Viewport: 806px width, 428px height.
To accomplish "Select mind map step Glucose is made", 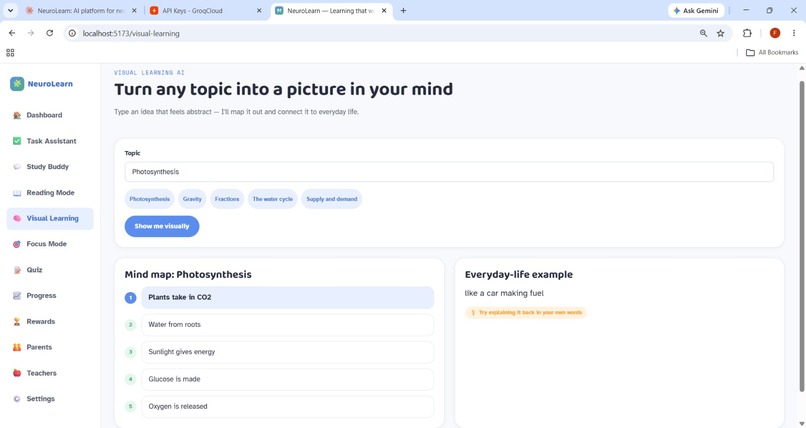I will (288, 379).
